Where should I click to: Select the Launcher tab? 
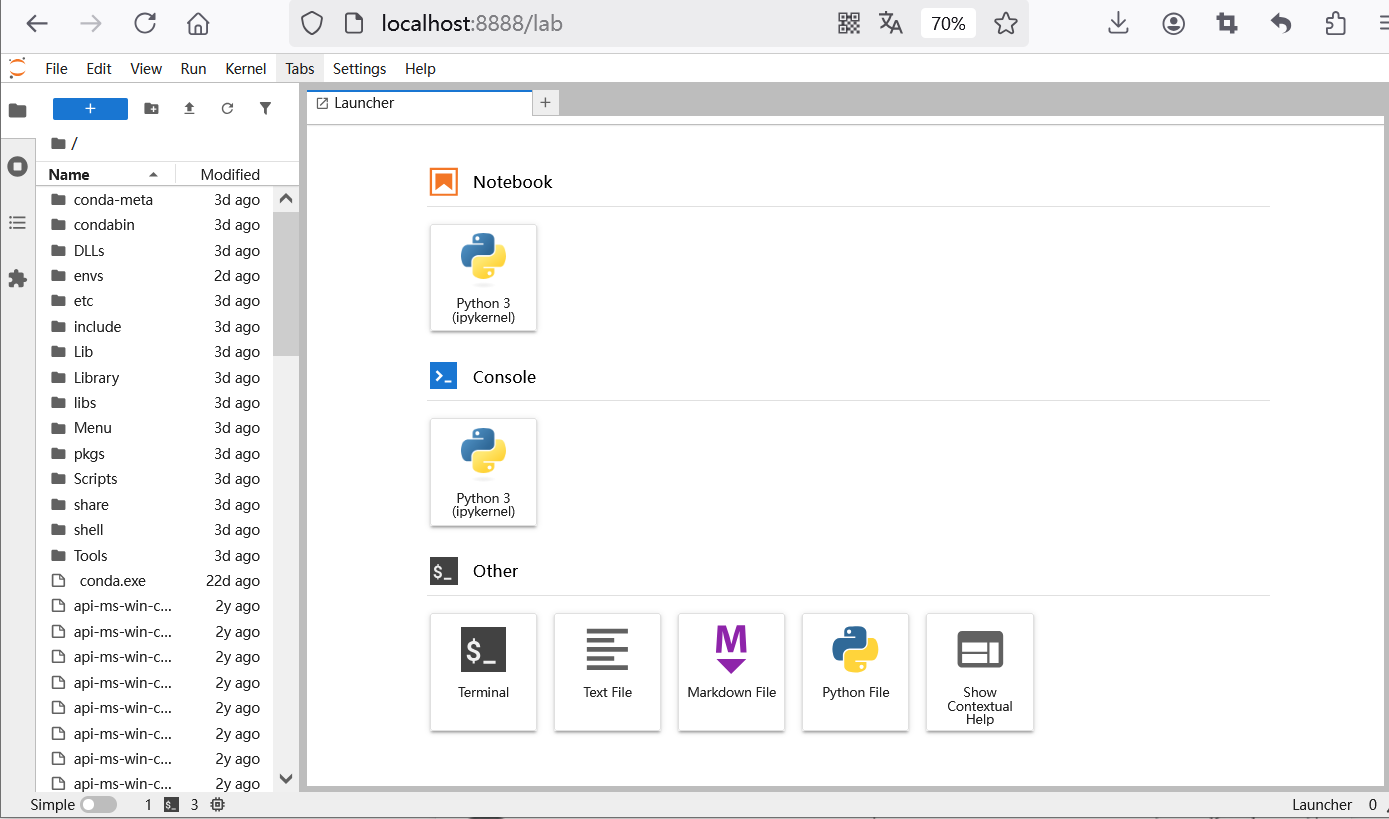[420, 103]
